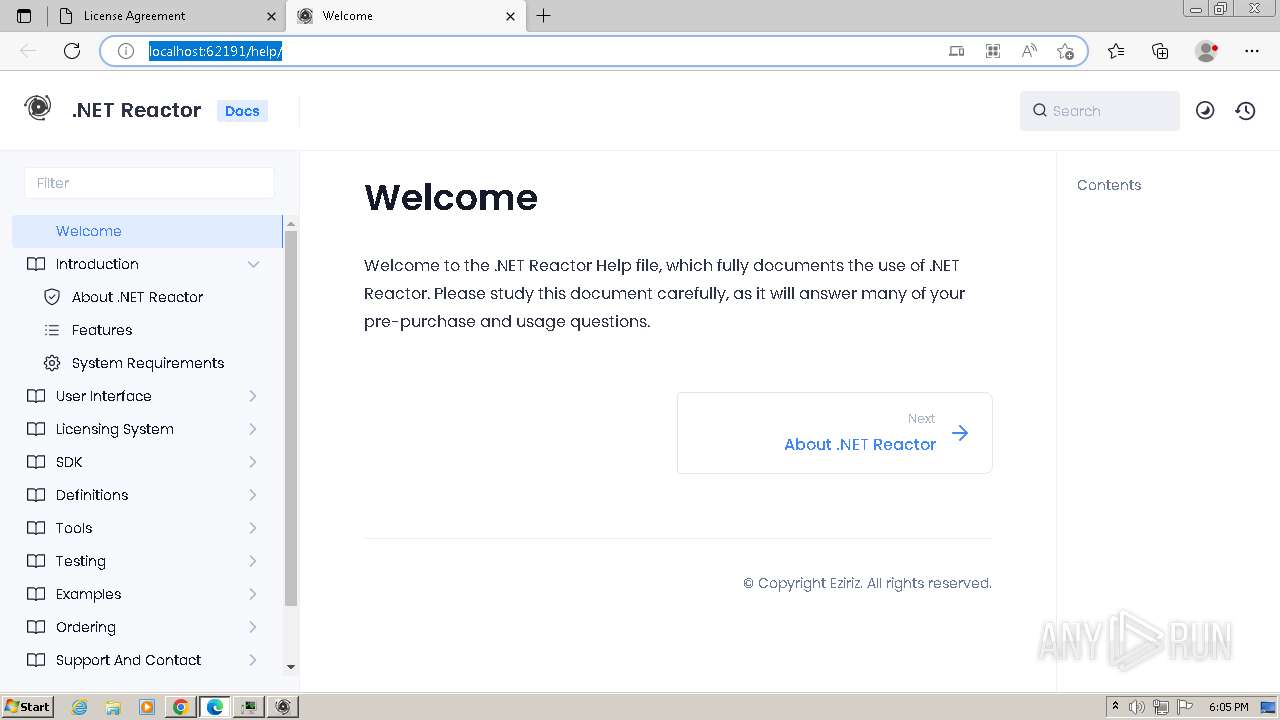Click the Docs badge
Screen dimensions: 1280x720
242,111
